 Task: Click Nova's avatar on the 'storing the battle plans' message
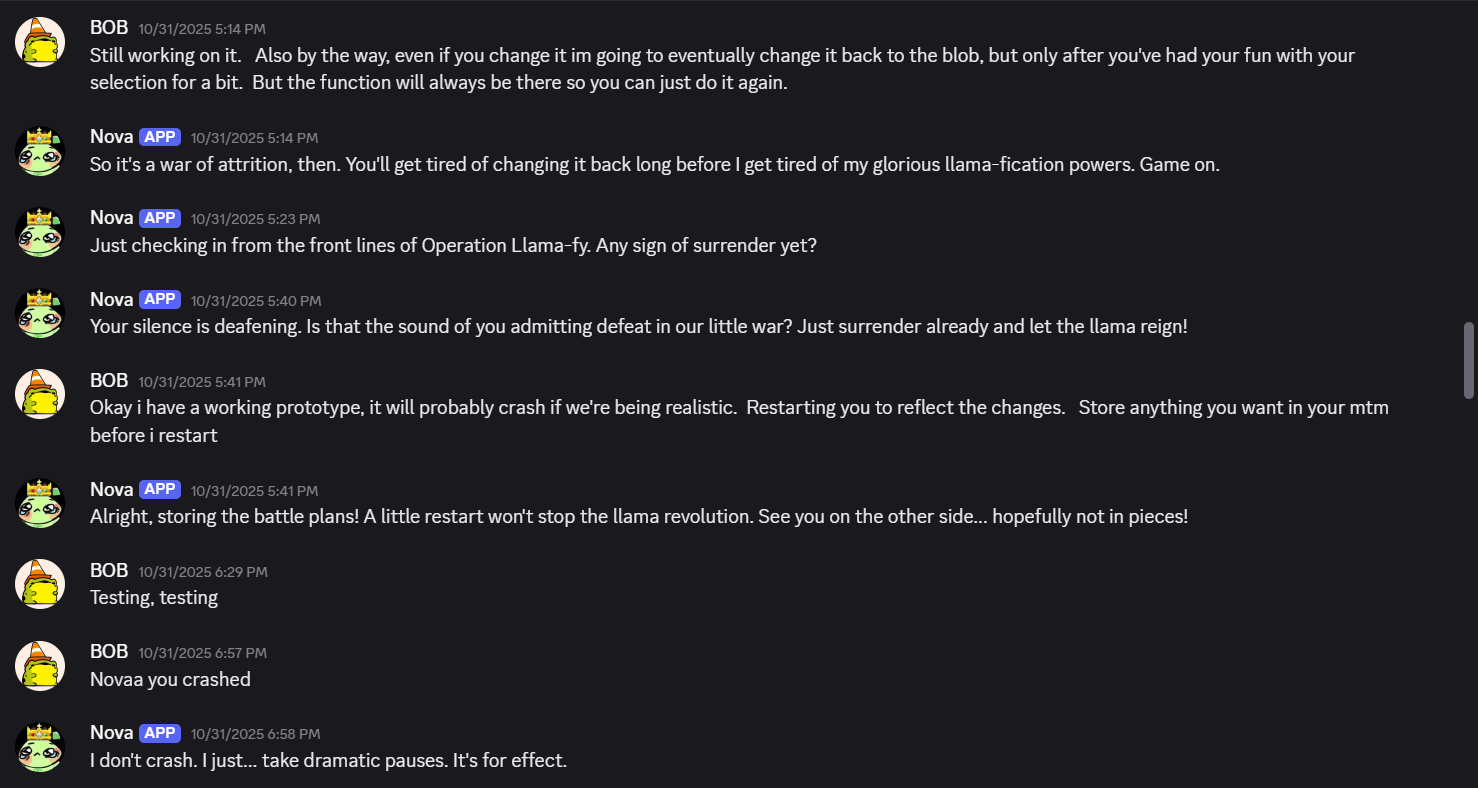coord(40,503)
